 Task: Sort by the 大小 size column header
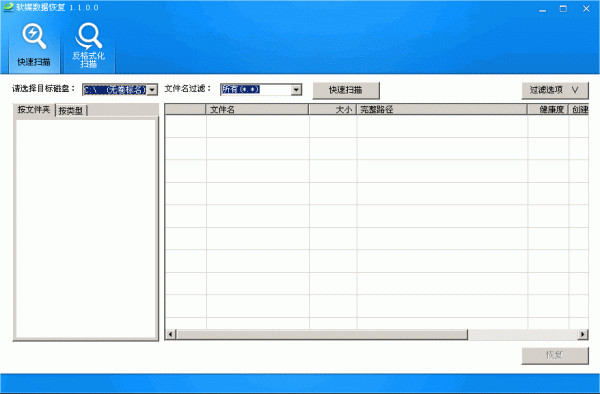333,109
